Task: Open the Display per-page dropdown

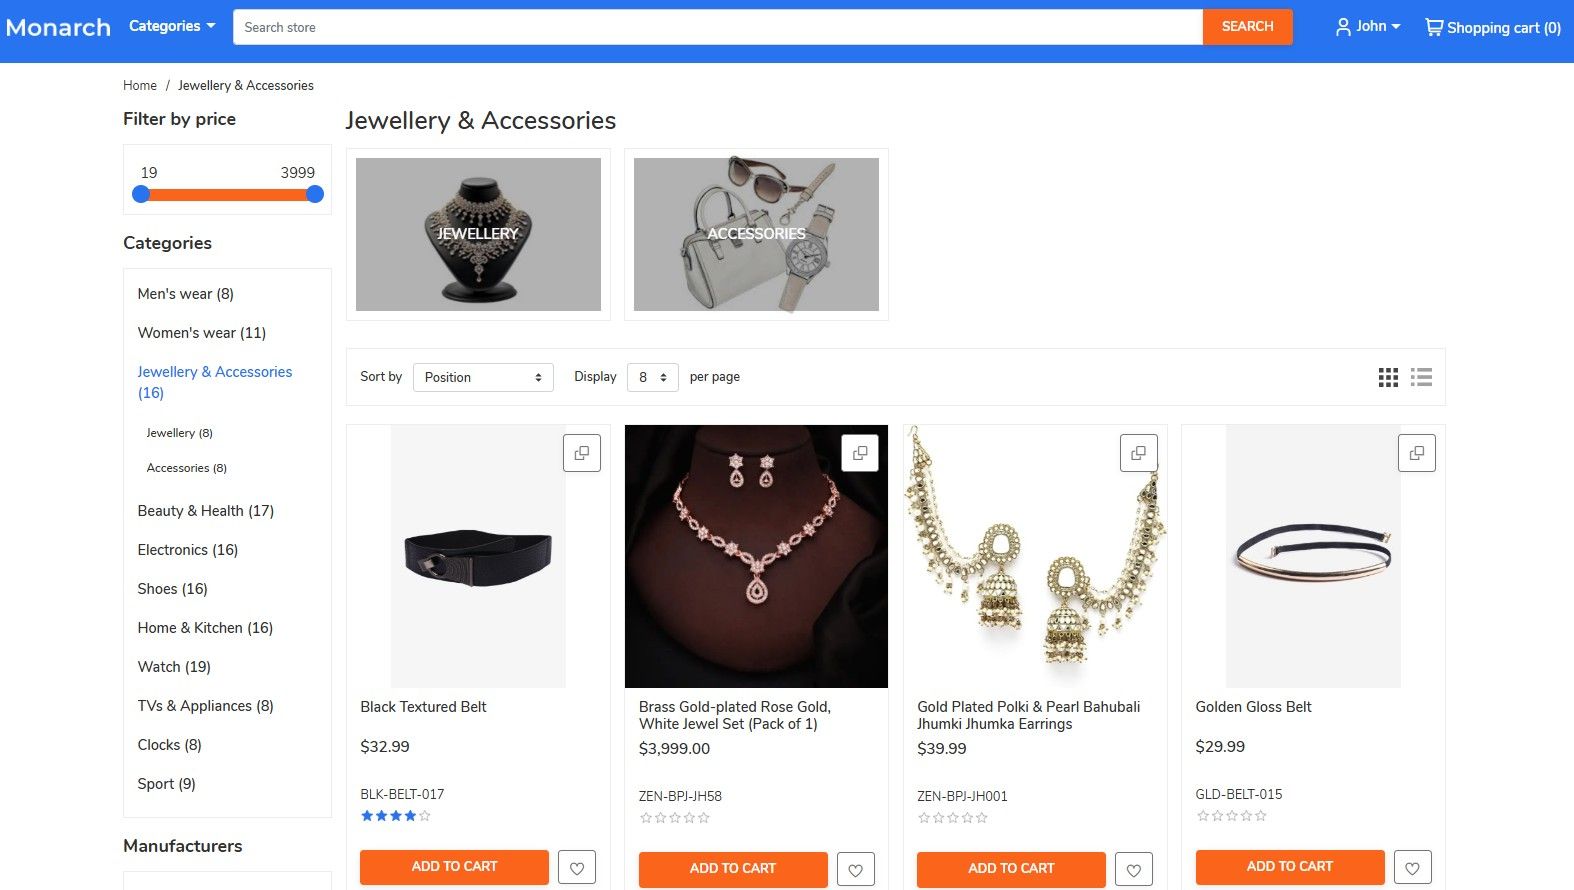Action: click(x=652, y=377)
